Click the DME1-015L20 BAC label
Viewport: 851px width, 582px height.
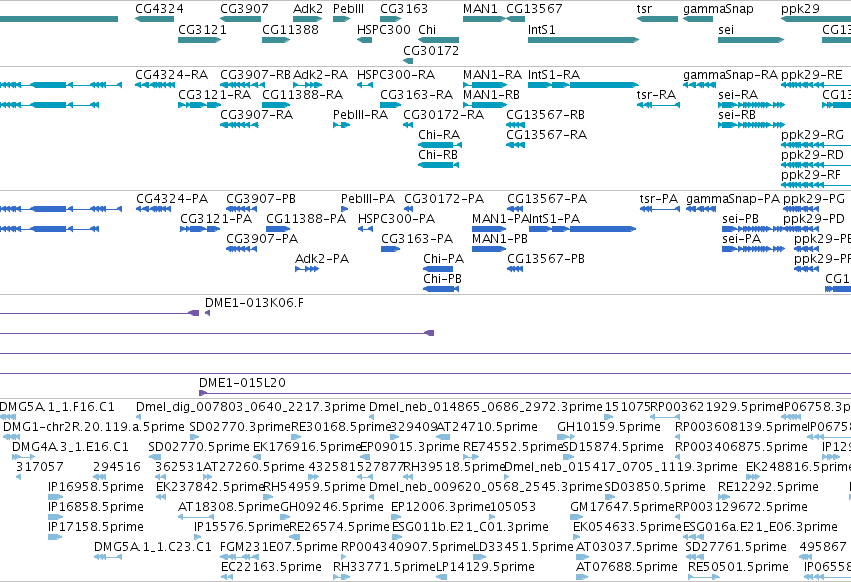(242, 383)
